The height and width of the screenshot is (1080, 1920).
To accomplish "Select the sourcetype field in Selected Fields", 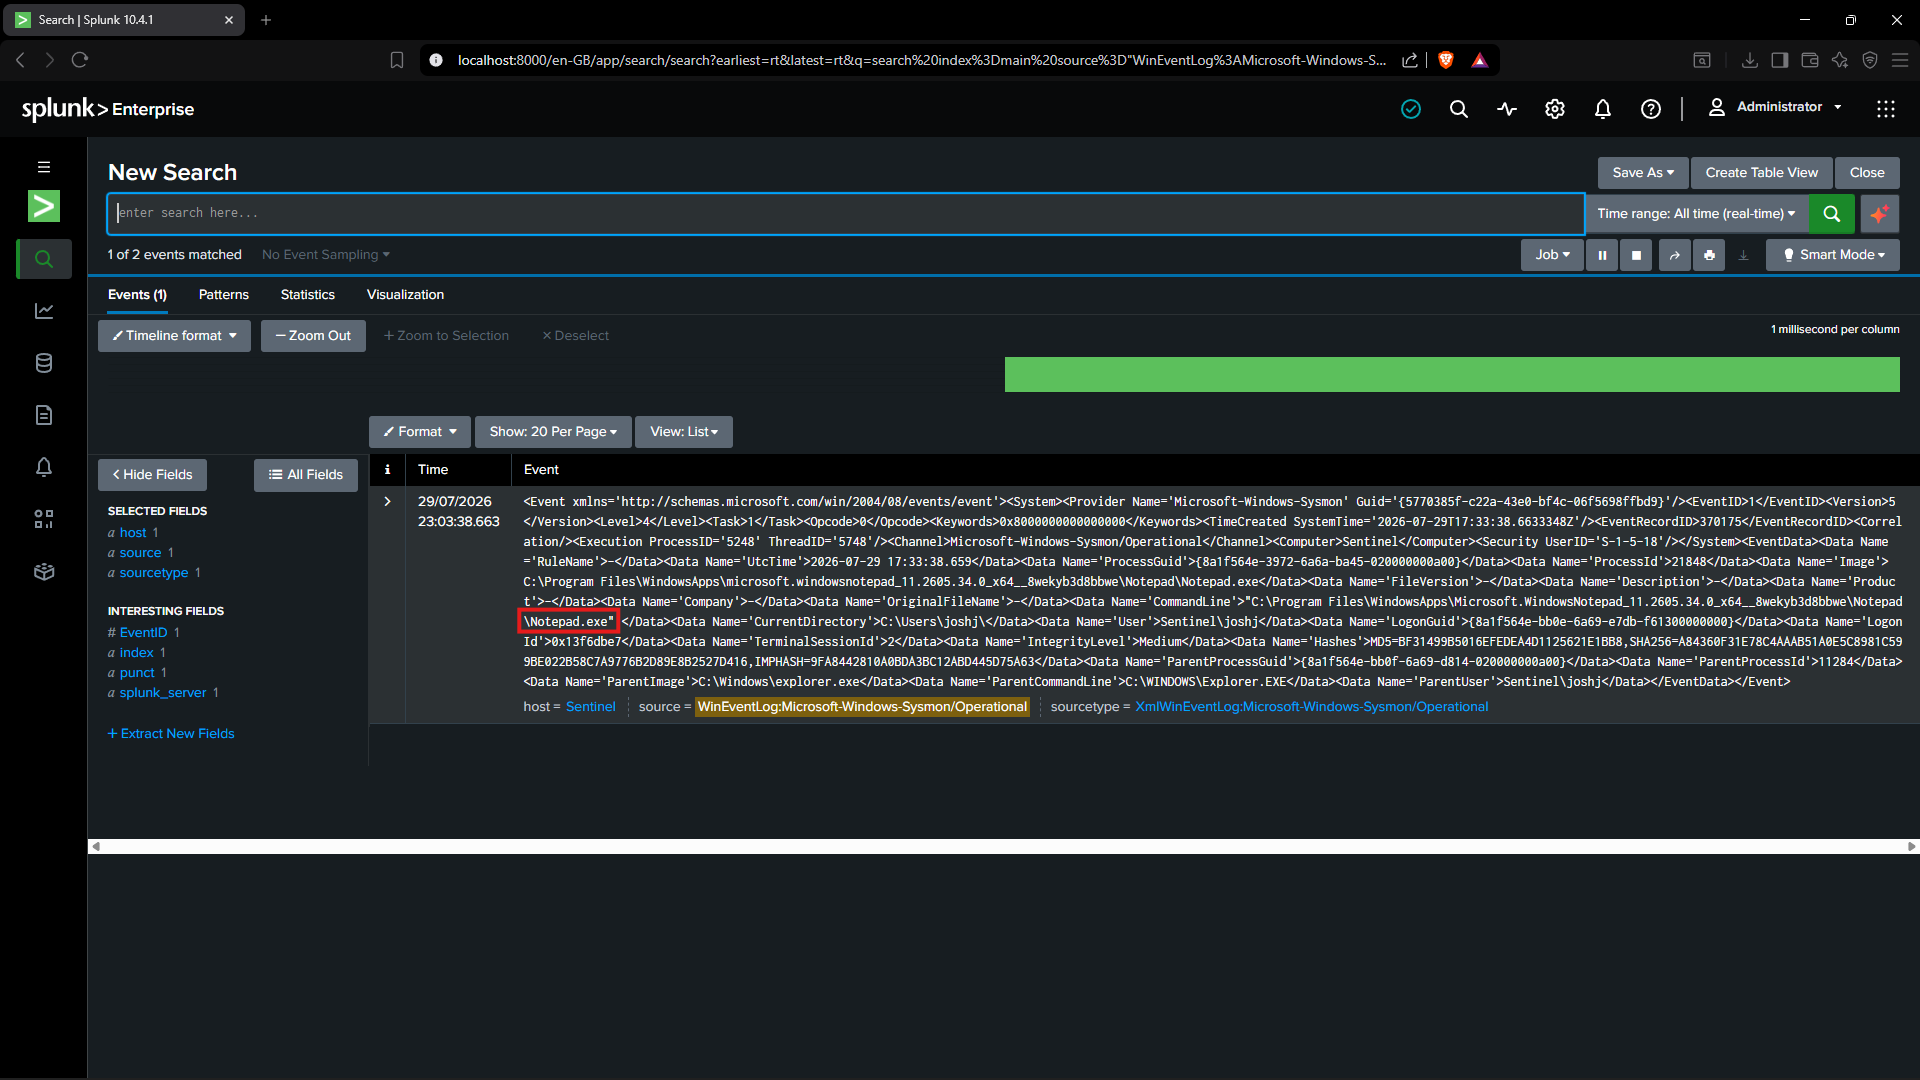I will [154, 573].
